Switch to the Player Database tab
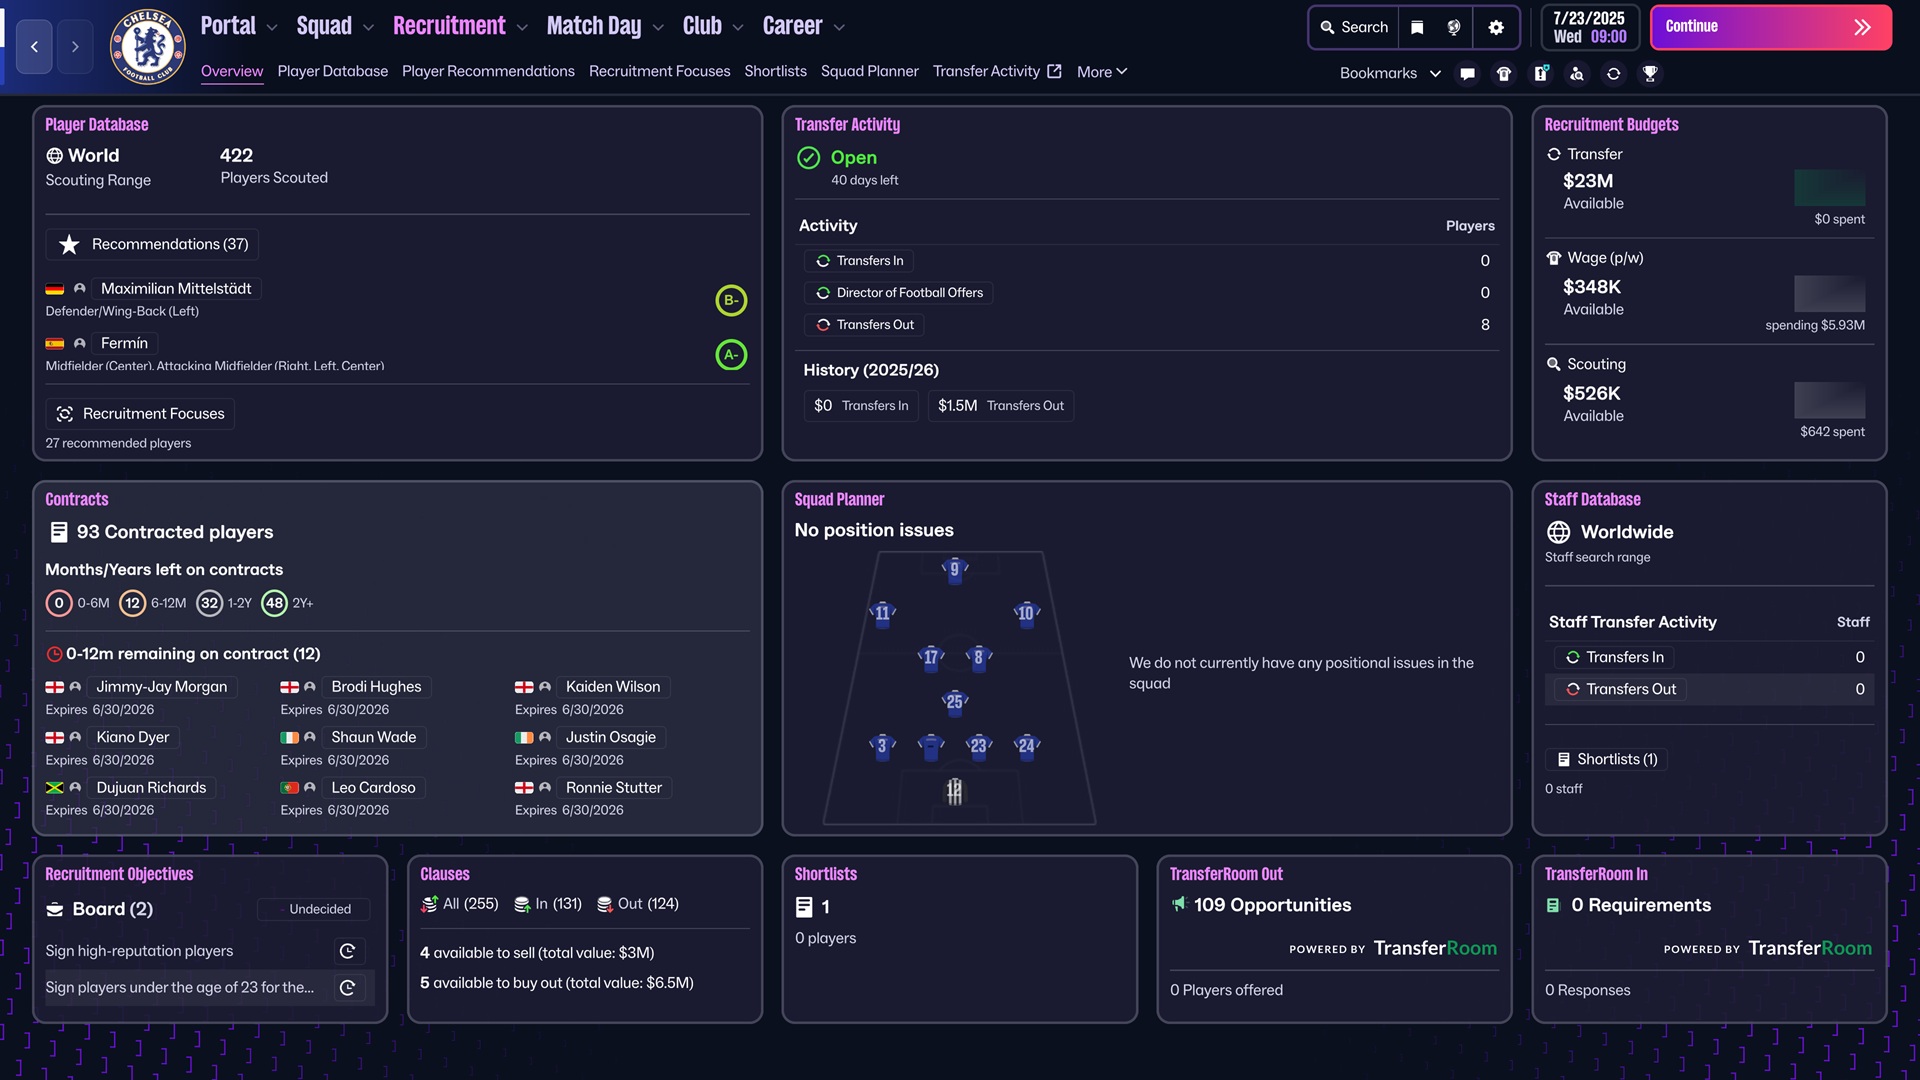The height and width of the screenshot is (1080, 1920). tap(332, 71)
